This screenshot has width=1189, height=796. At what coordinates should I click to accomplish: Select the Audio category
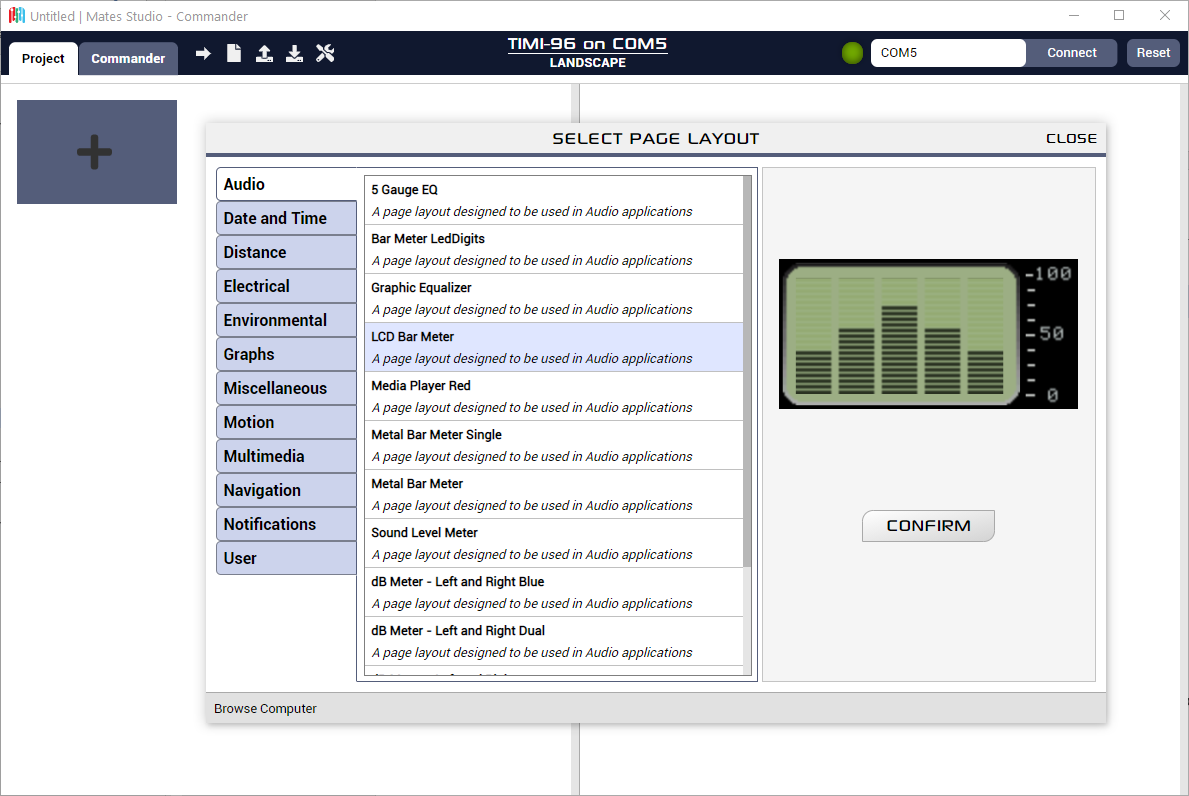click(287, 184)
